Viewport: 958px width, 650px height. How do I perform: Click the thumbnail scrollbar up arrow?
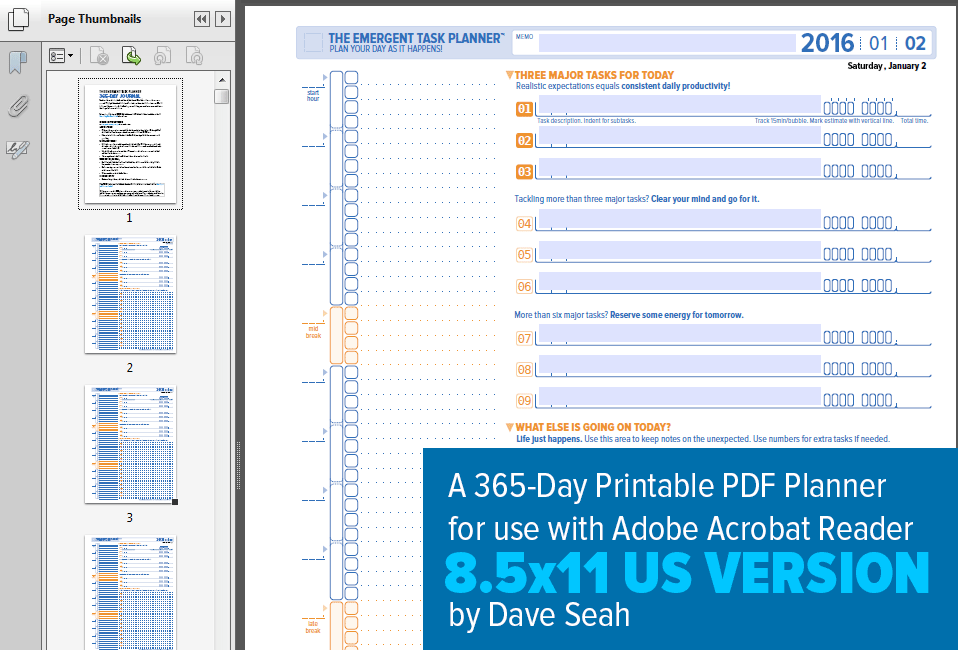(x=222, y=80)
